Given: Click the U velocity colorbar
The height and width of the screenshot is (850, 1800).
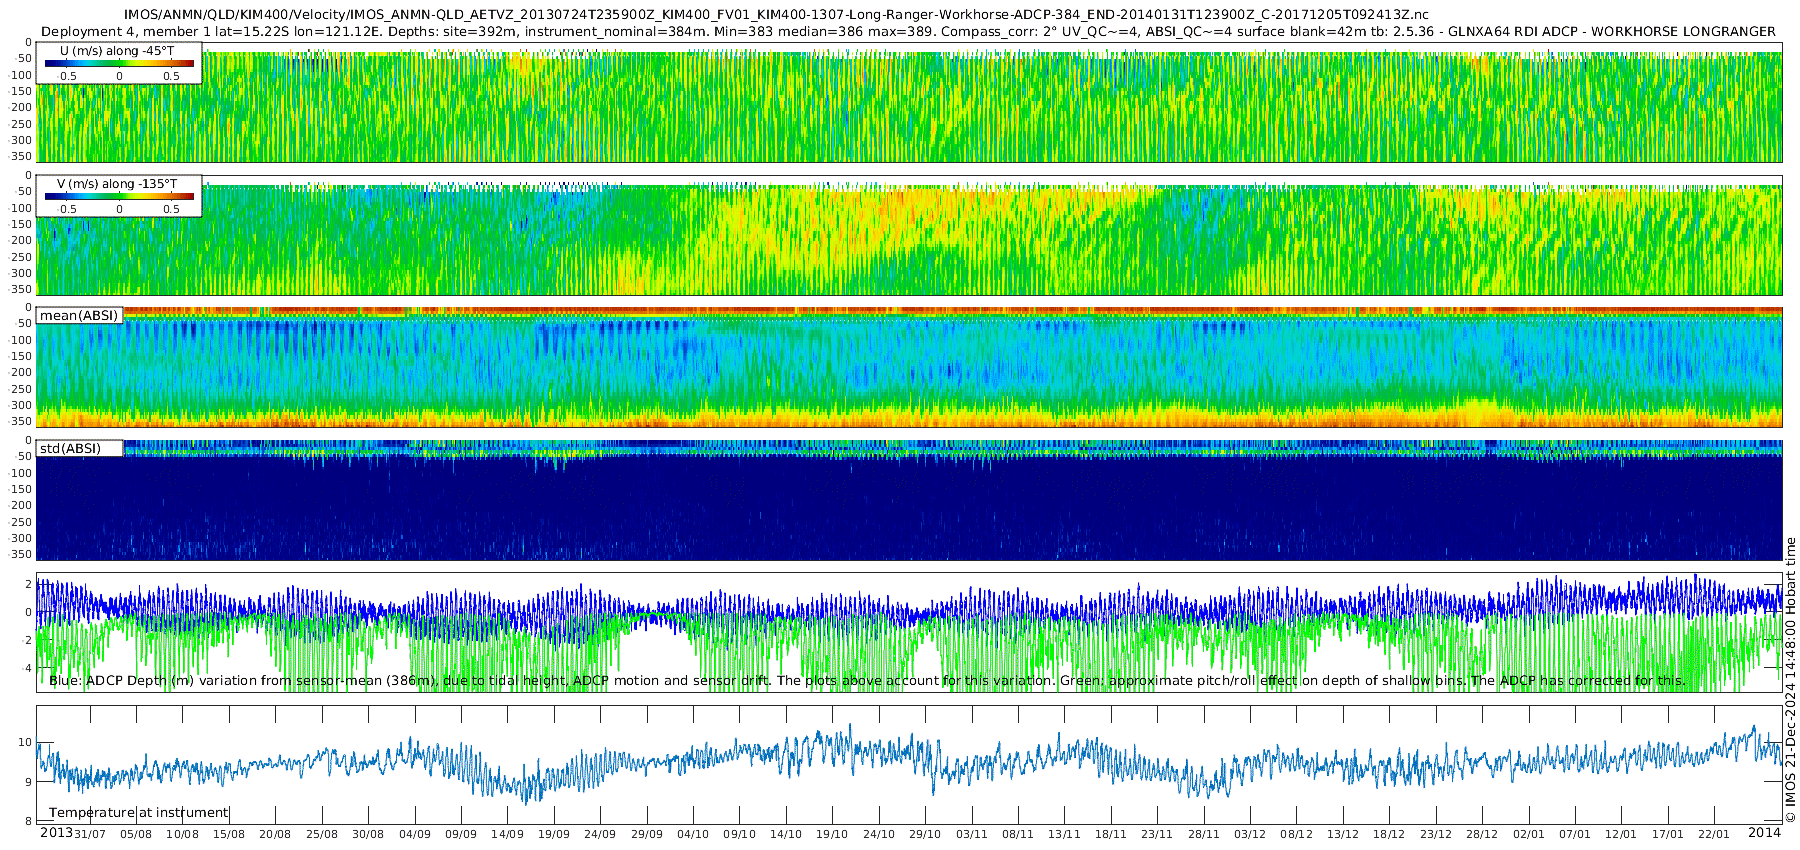Looking at the screenshot, I should (x=119, y=64).
